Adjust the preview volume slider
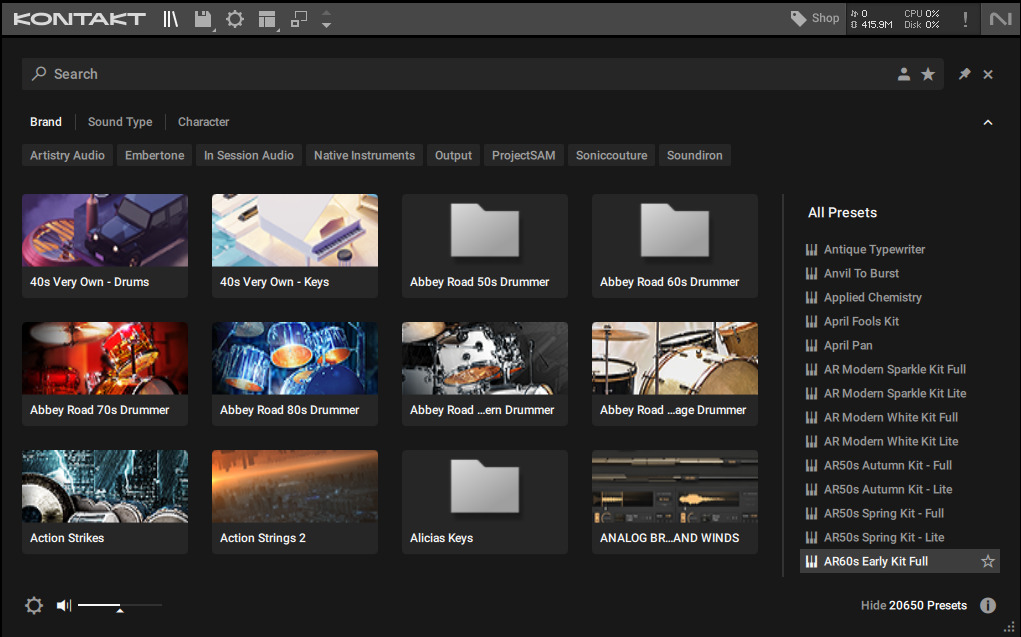 tap(120, 606)
